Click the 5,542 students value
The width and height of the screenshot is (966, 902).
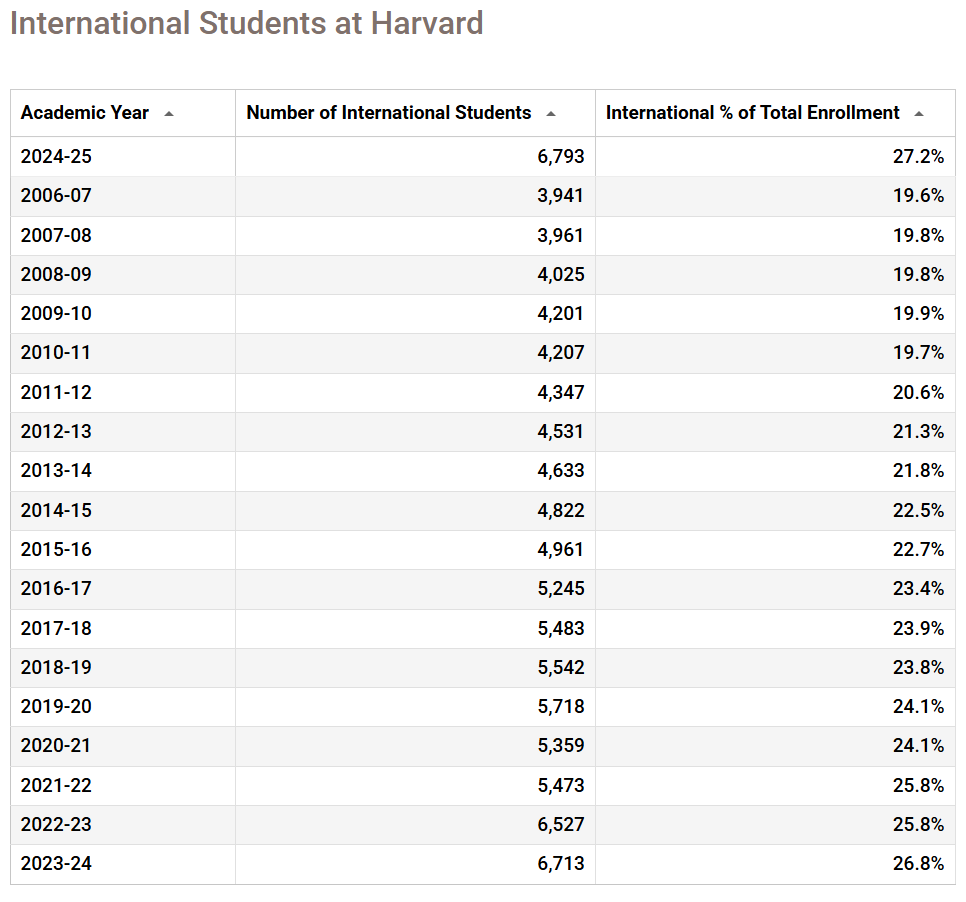[x=561, y=667]
